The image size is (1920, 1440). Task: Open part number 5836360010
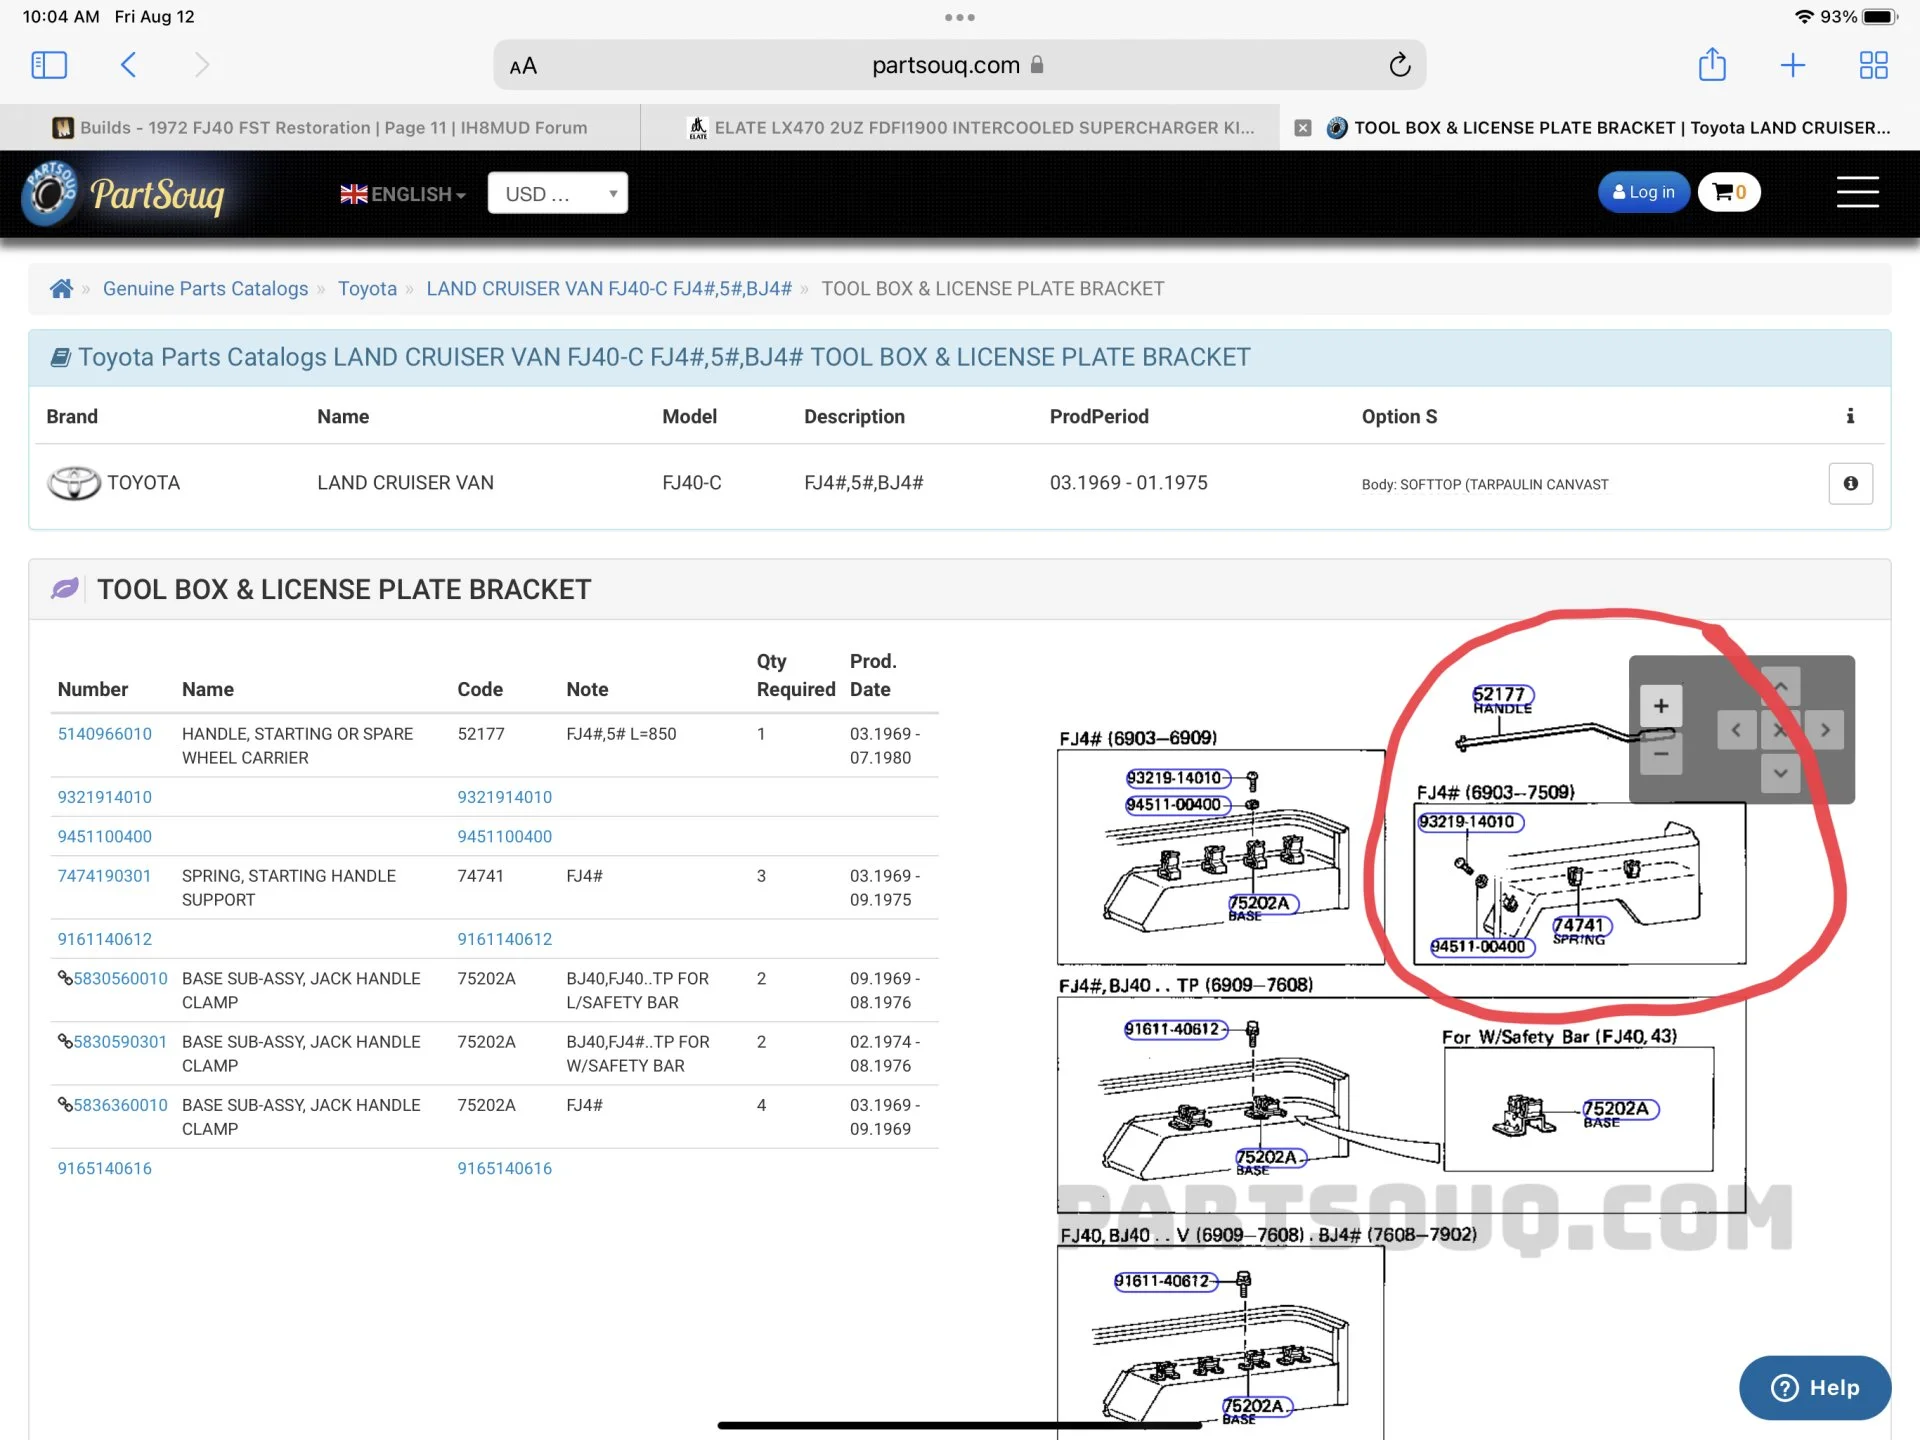point(120,1105)
